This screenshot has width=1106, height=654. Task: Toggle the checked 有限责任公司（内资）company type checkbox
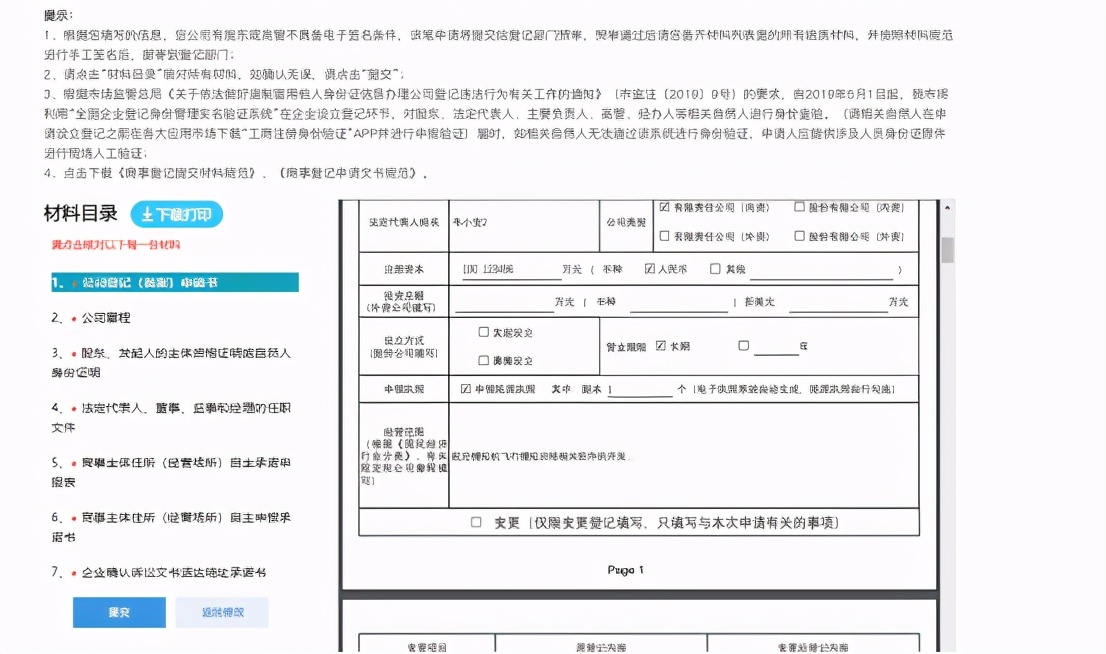point(664,207)
